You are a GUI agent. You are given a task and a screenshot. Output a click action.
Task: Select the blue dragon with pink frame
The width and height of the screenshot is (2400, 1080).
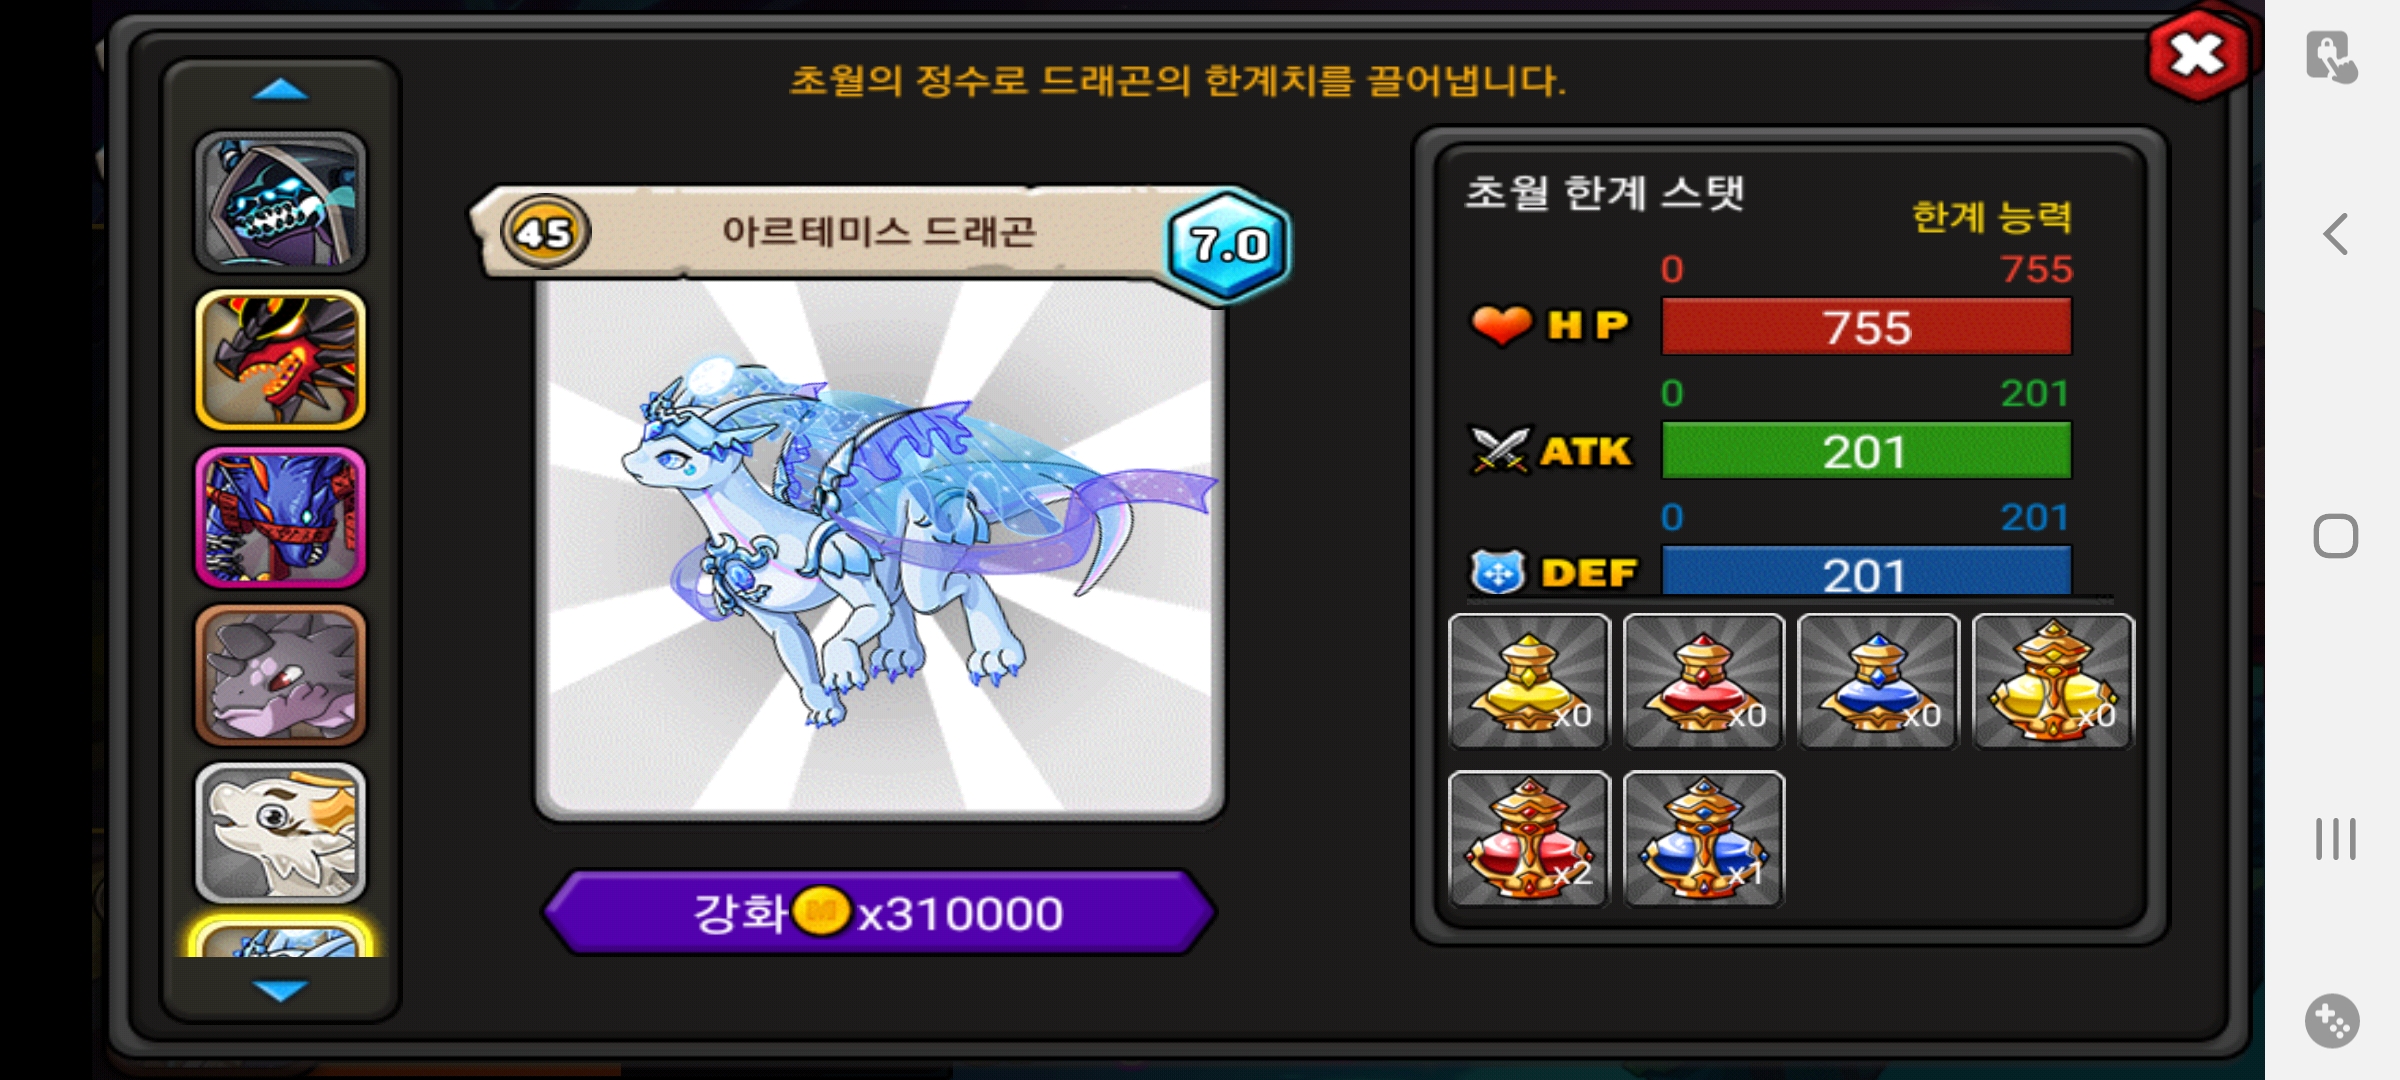(280, 517)
